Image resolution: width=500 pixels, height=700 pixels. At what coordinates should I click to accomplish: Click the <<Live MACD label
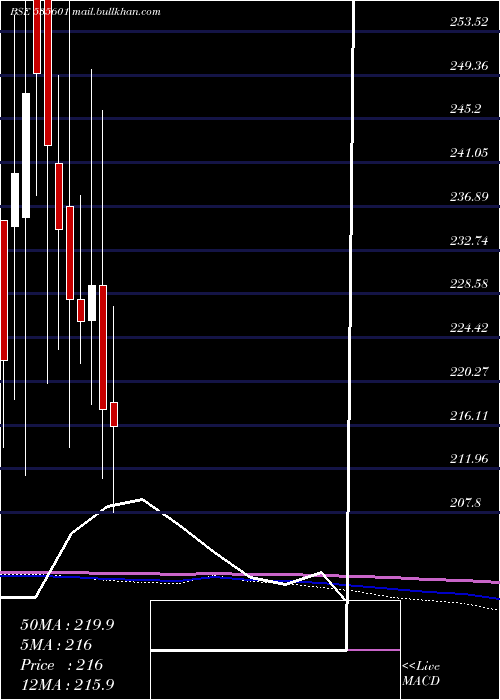pos(421,674)
